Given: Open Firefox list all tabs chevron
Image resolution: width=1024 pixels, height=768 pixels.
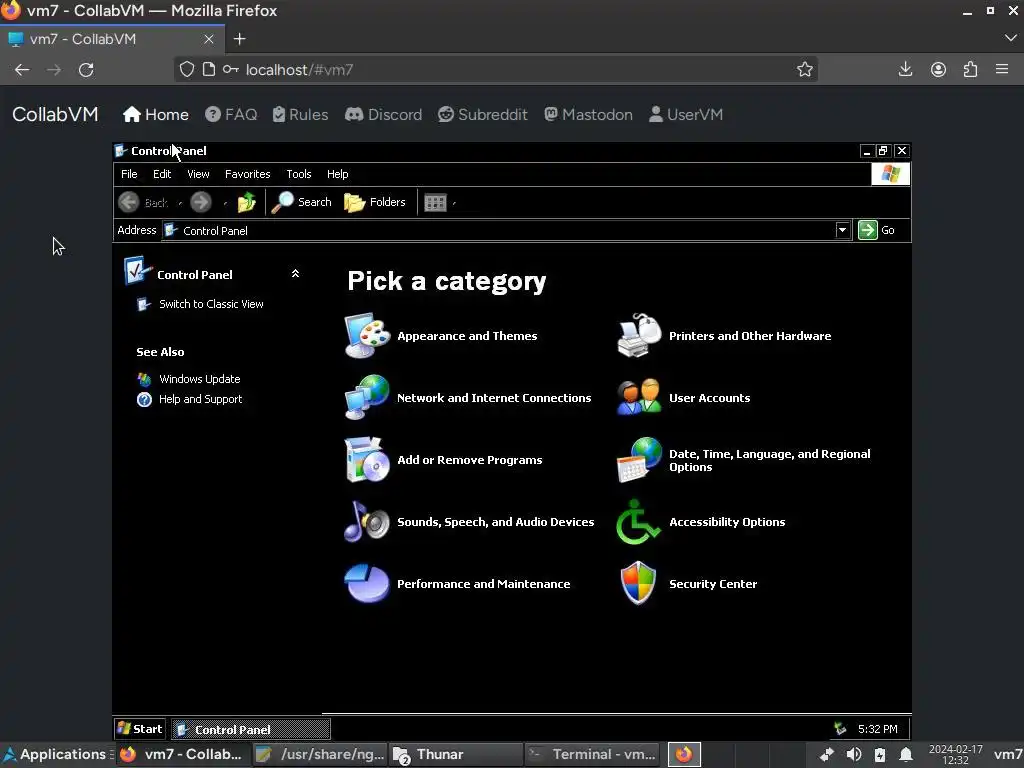Looking at the screenshot, I should pos(1010,39).
